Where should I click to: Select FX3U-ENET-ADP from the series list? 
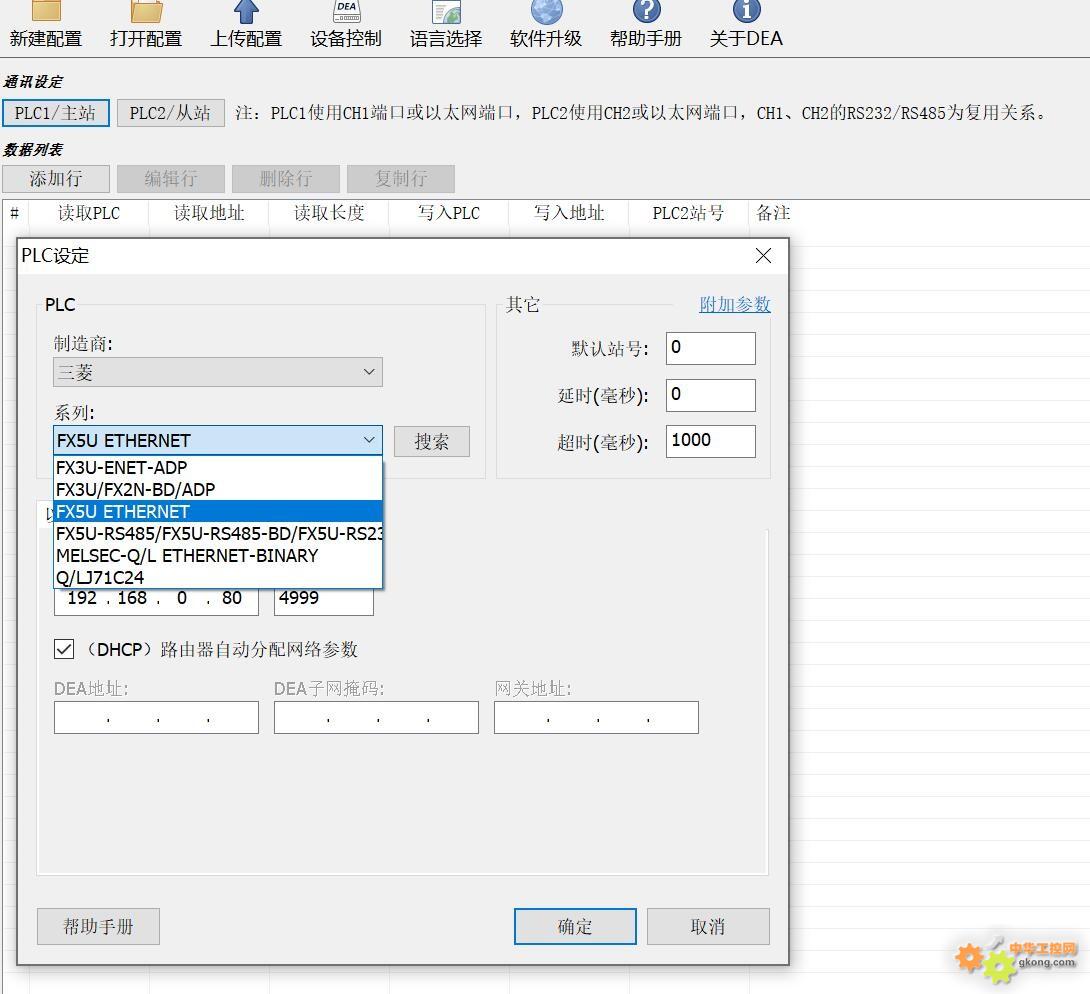218,467
